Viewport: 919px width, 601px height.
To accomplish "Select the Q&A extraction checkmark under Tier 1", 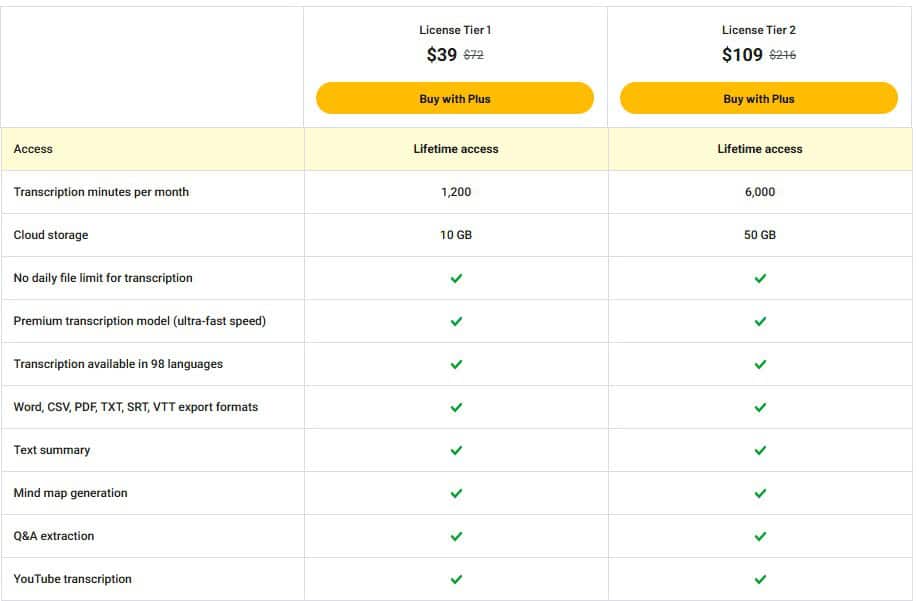I will [x=456, y=536].
